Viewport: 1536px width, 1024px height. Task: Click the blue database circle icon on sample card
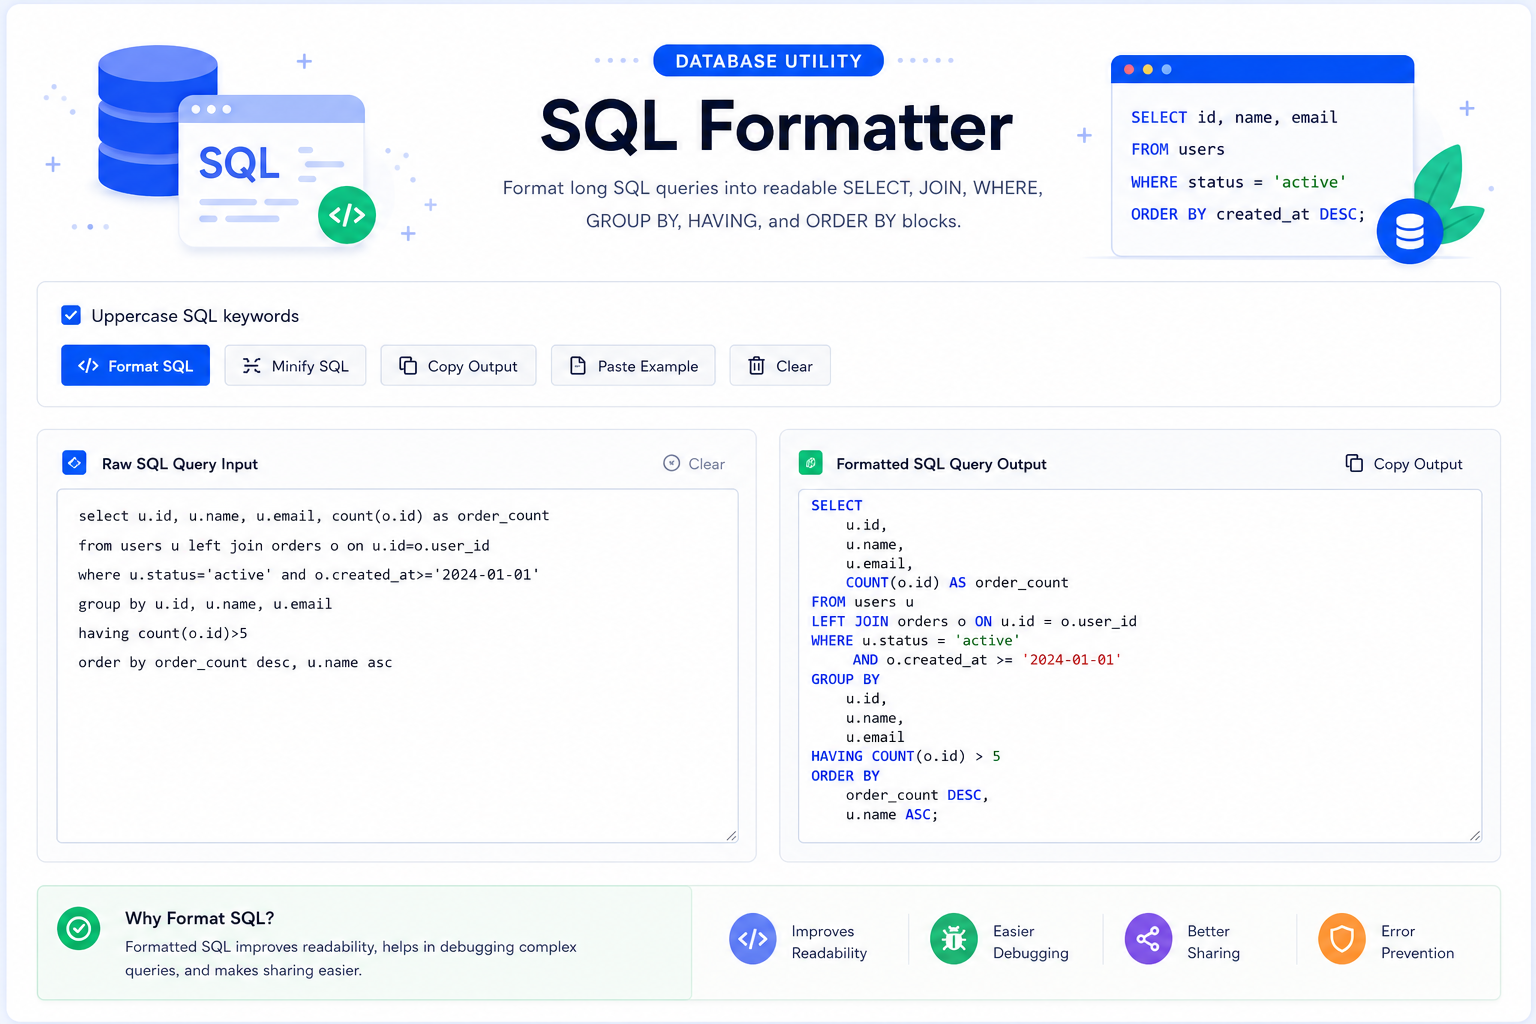1410,231
